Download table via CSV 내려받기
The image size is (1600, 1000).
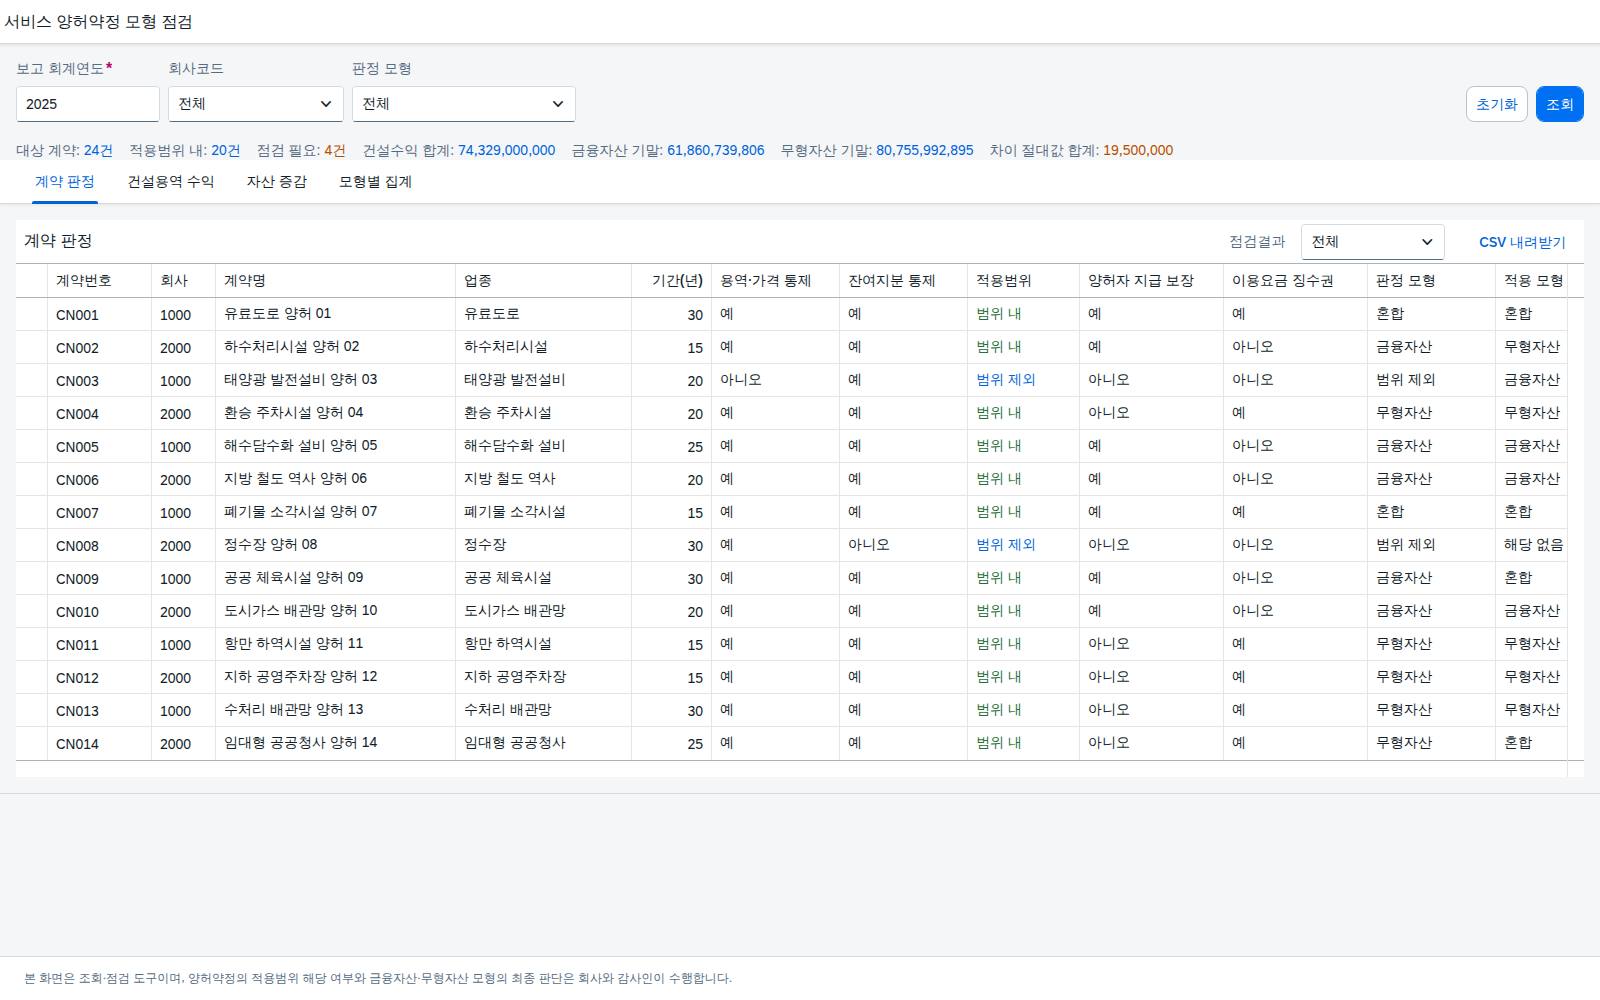point(1522,242)
